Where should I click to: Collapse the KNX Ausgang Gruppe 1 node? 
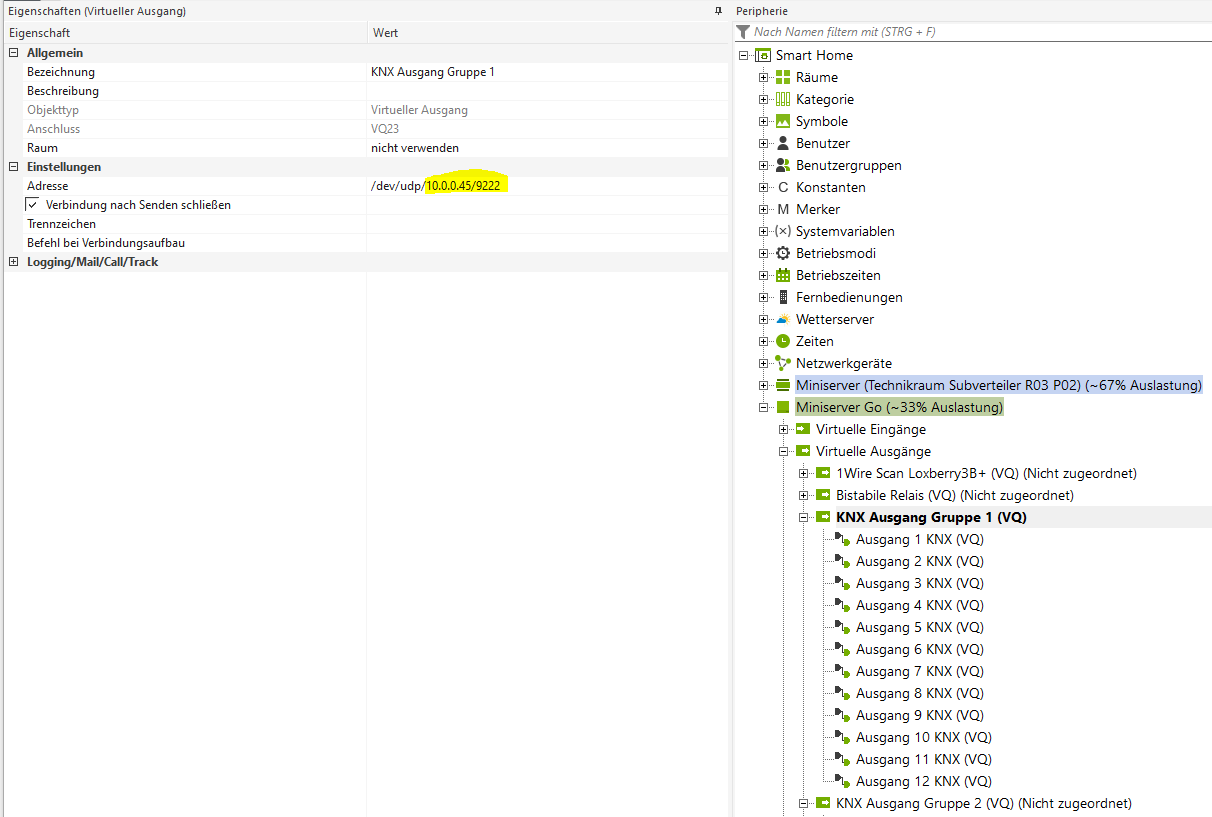803,517
